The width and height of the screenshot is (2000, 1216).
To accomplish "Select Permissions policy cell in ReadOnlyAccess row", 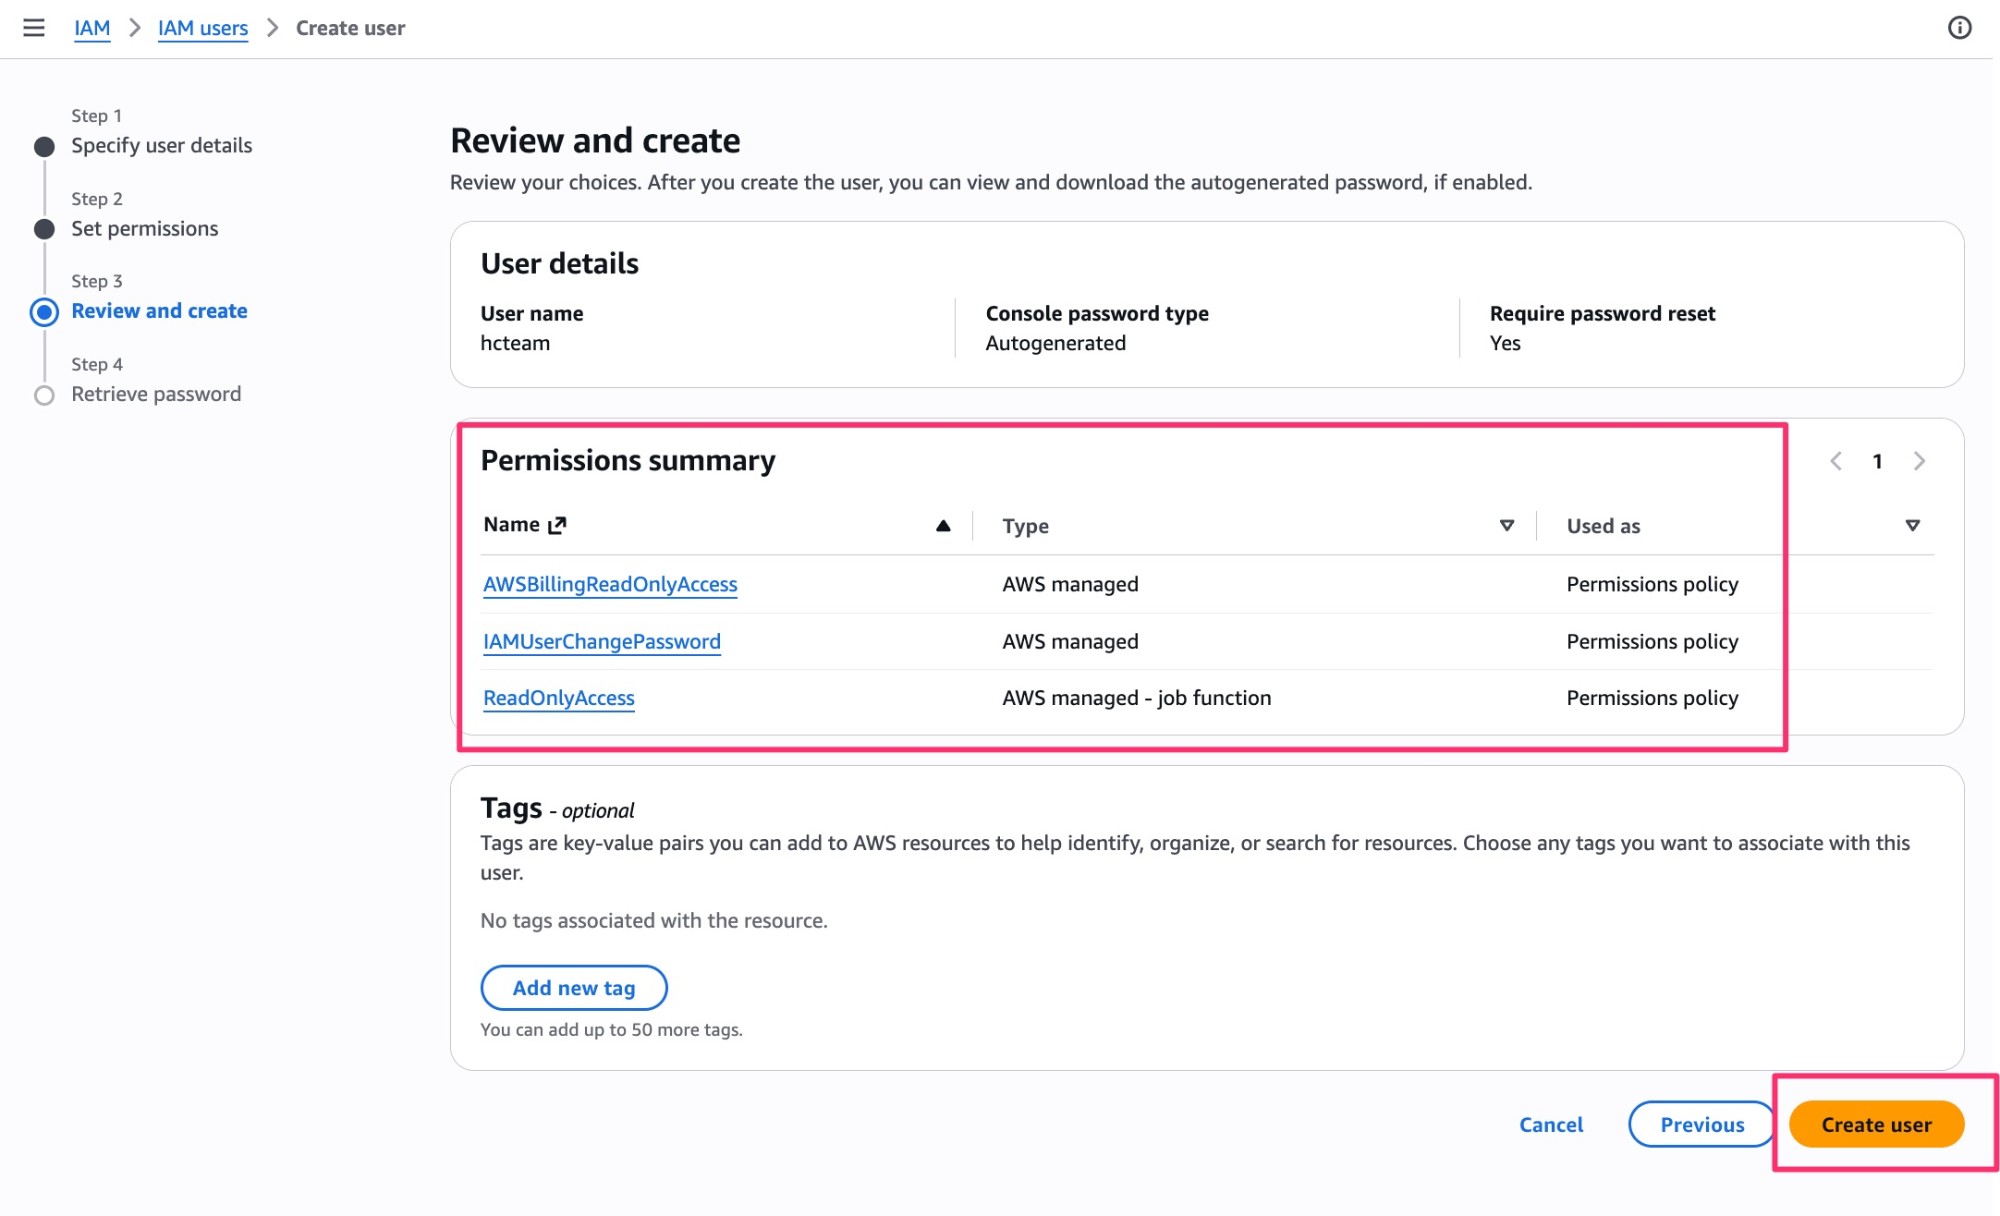I will (1652, 698).
